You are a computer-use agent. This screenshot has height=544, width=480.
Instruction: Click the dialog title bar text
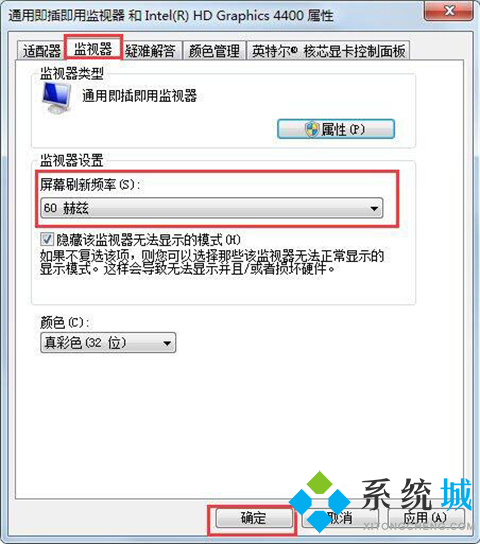point(171,16)
